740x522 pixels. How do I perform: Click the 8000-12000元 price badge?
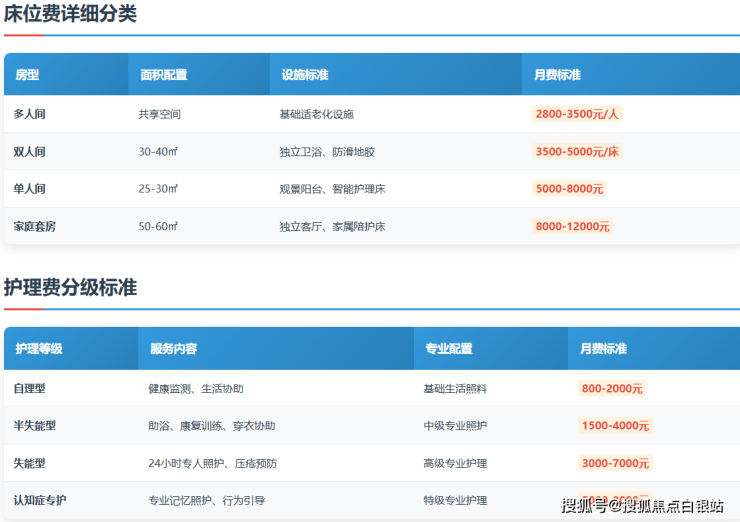click(572, 227)
